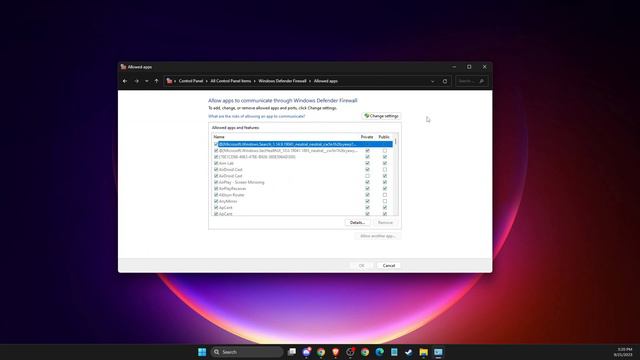640x360 pixels.
Task: Go forward using the Forward arrow
Action: click(136, 81)
